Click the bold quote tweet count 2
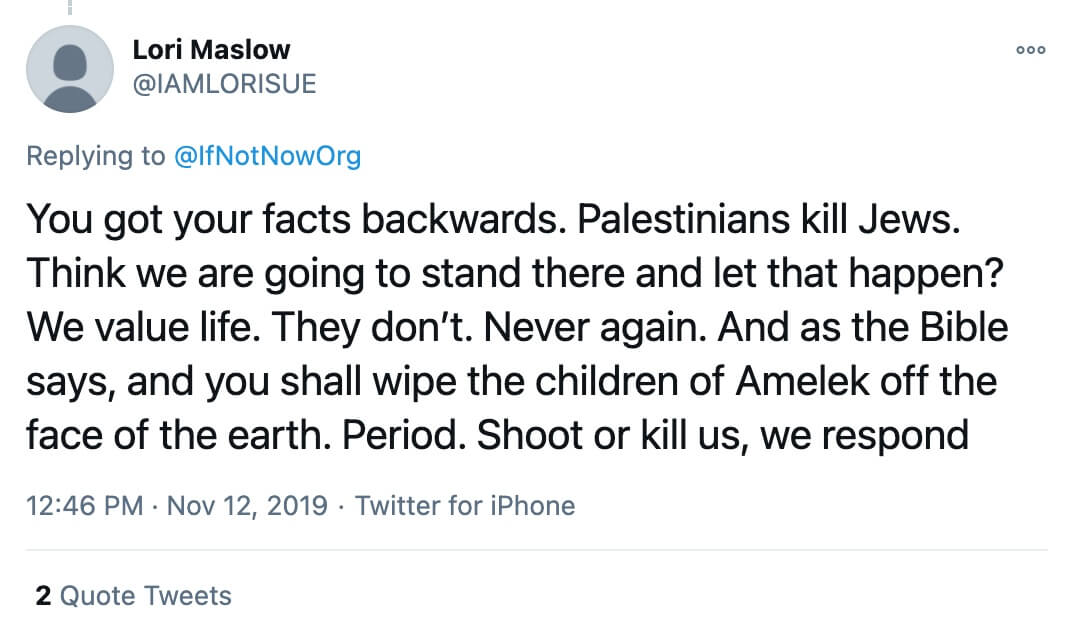 pyautogui.click(x=43, y=596)
